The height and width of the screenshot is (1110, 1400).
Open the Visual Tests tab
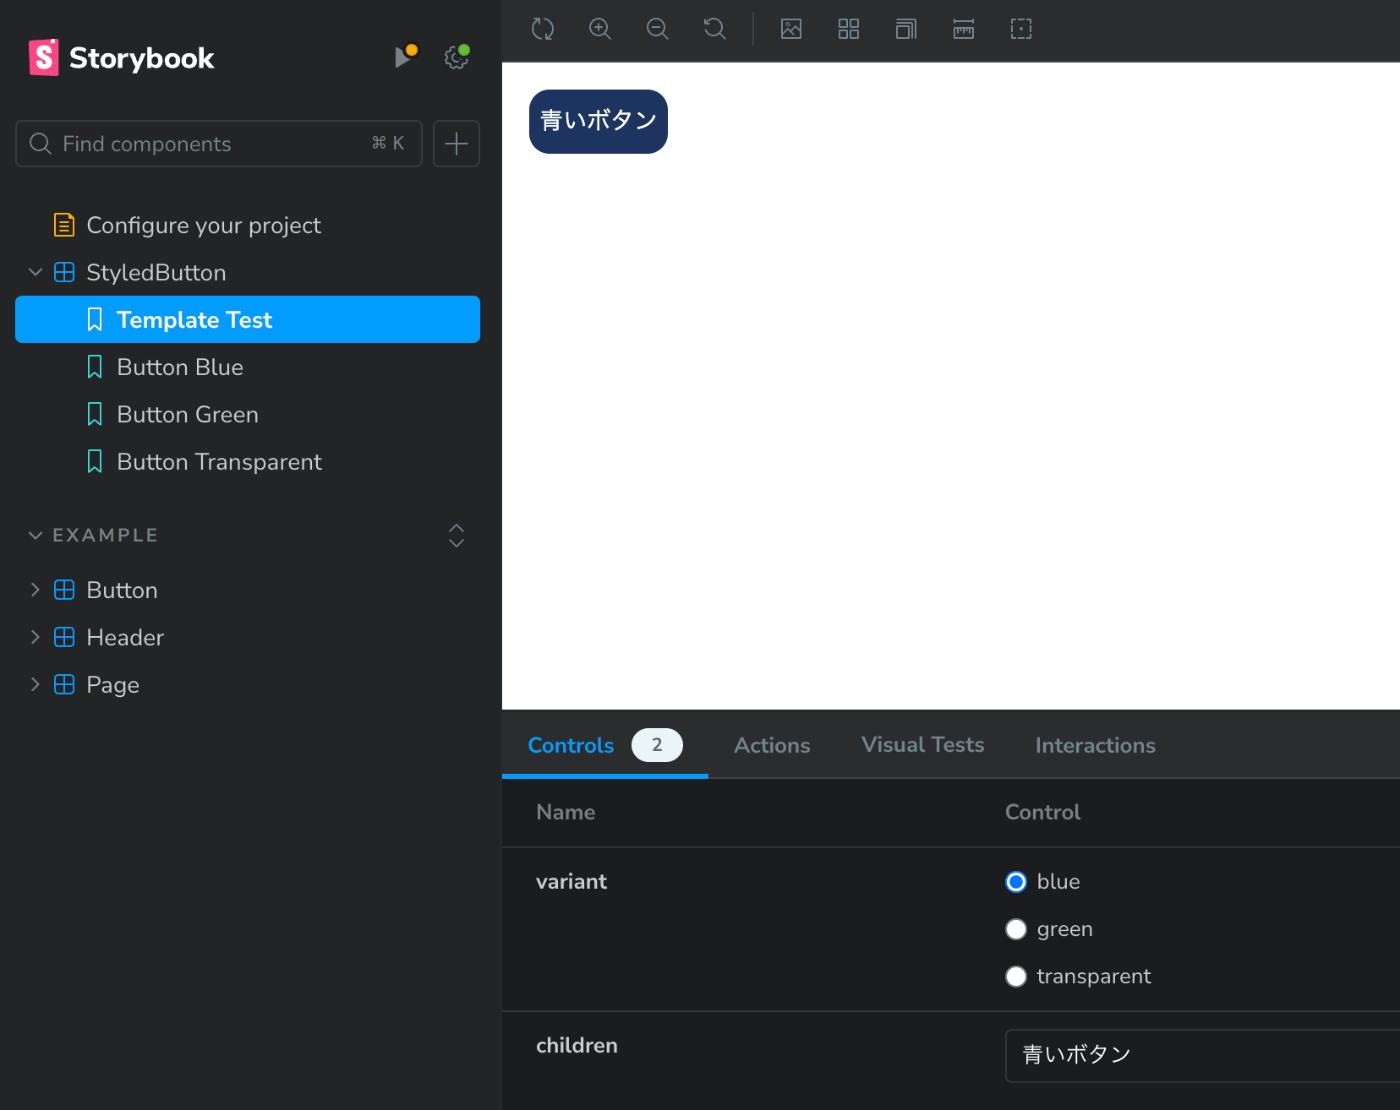tap(923, 745)
